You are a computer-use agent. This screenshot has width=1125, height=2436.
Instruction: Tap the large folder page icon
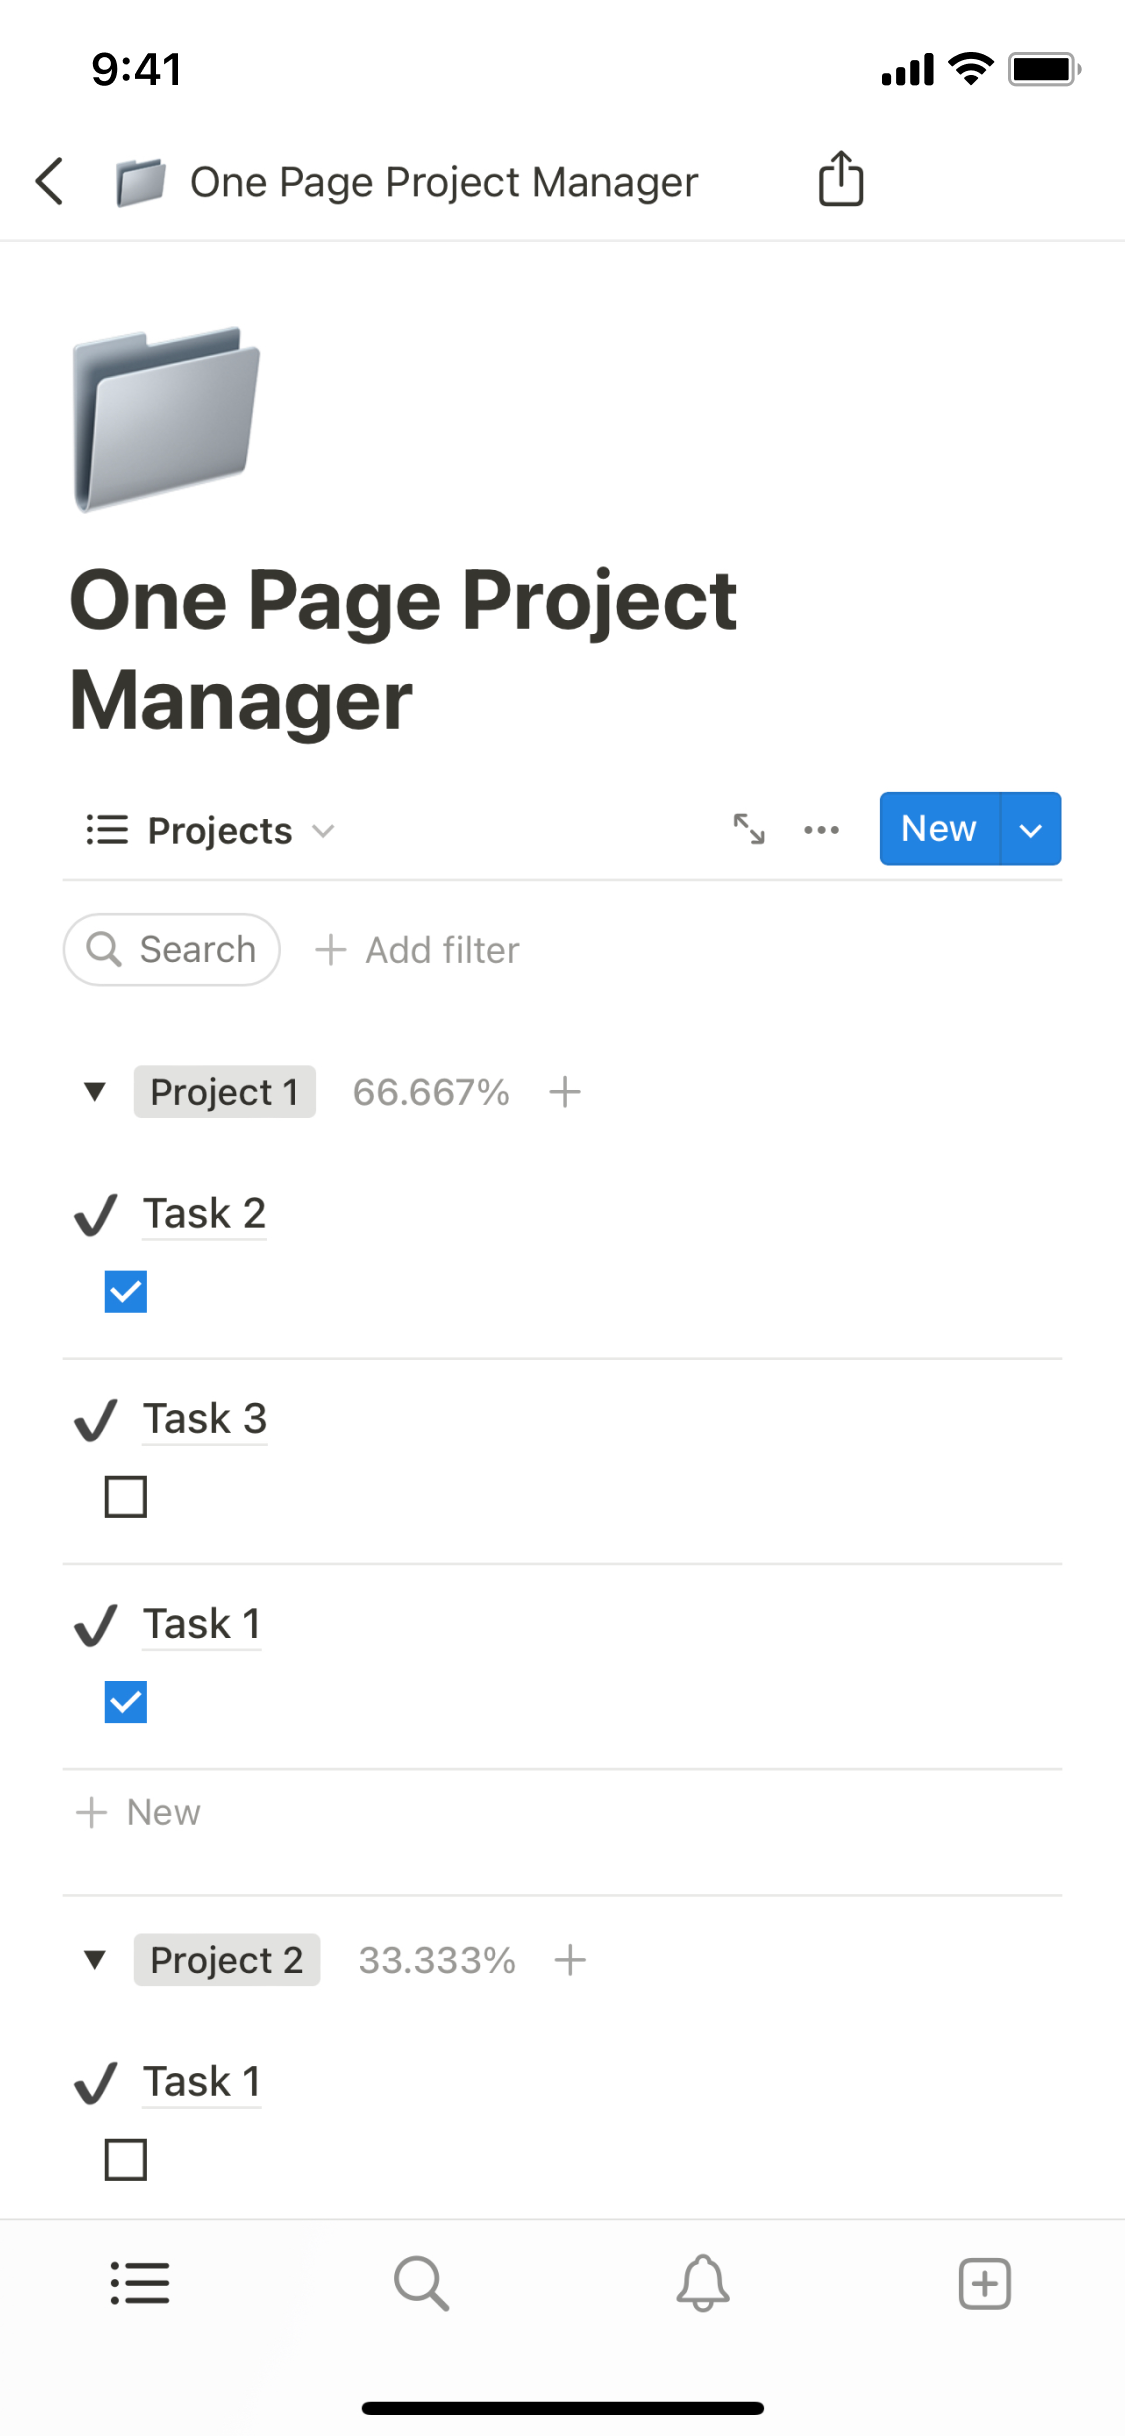(166, 419)
